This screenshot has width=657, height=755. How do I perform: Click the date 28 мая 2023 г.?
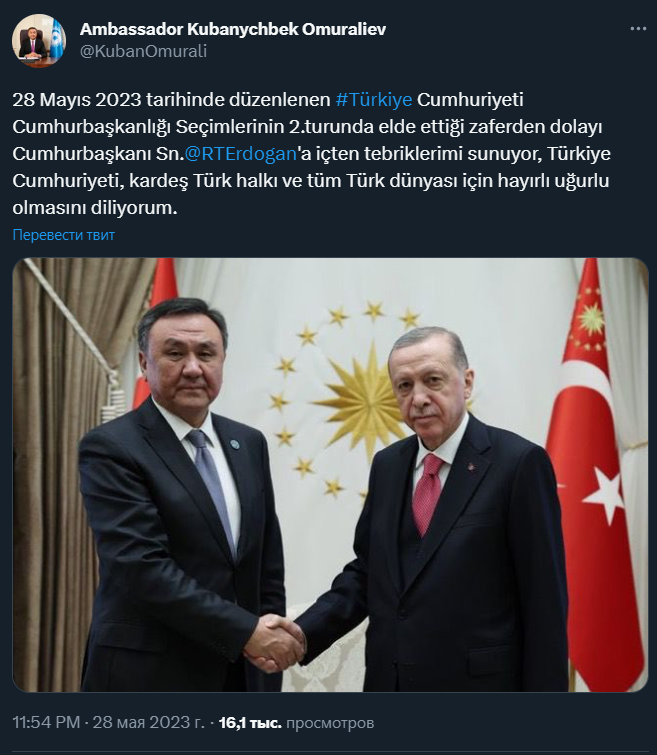(148, 722)
